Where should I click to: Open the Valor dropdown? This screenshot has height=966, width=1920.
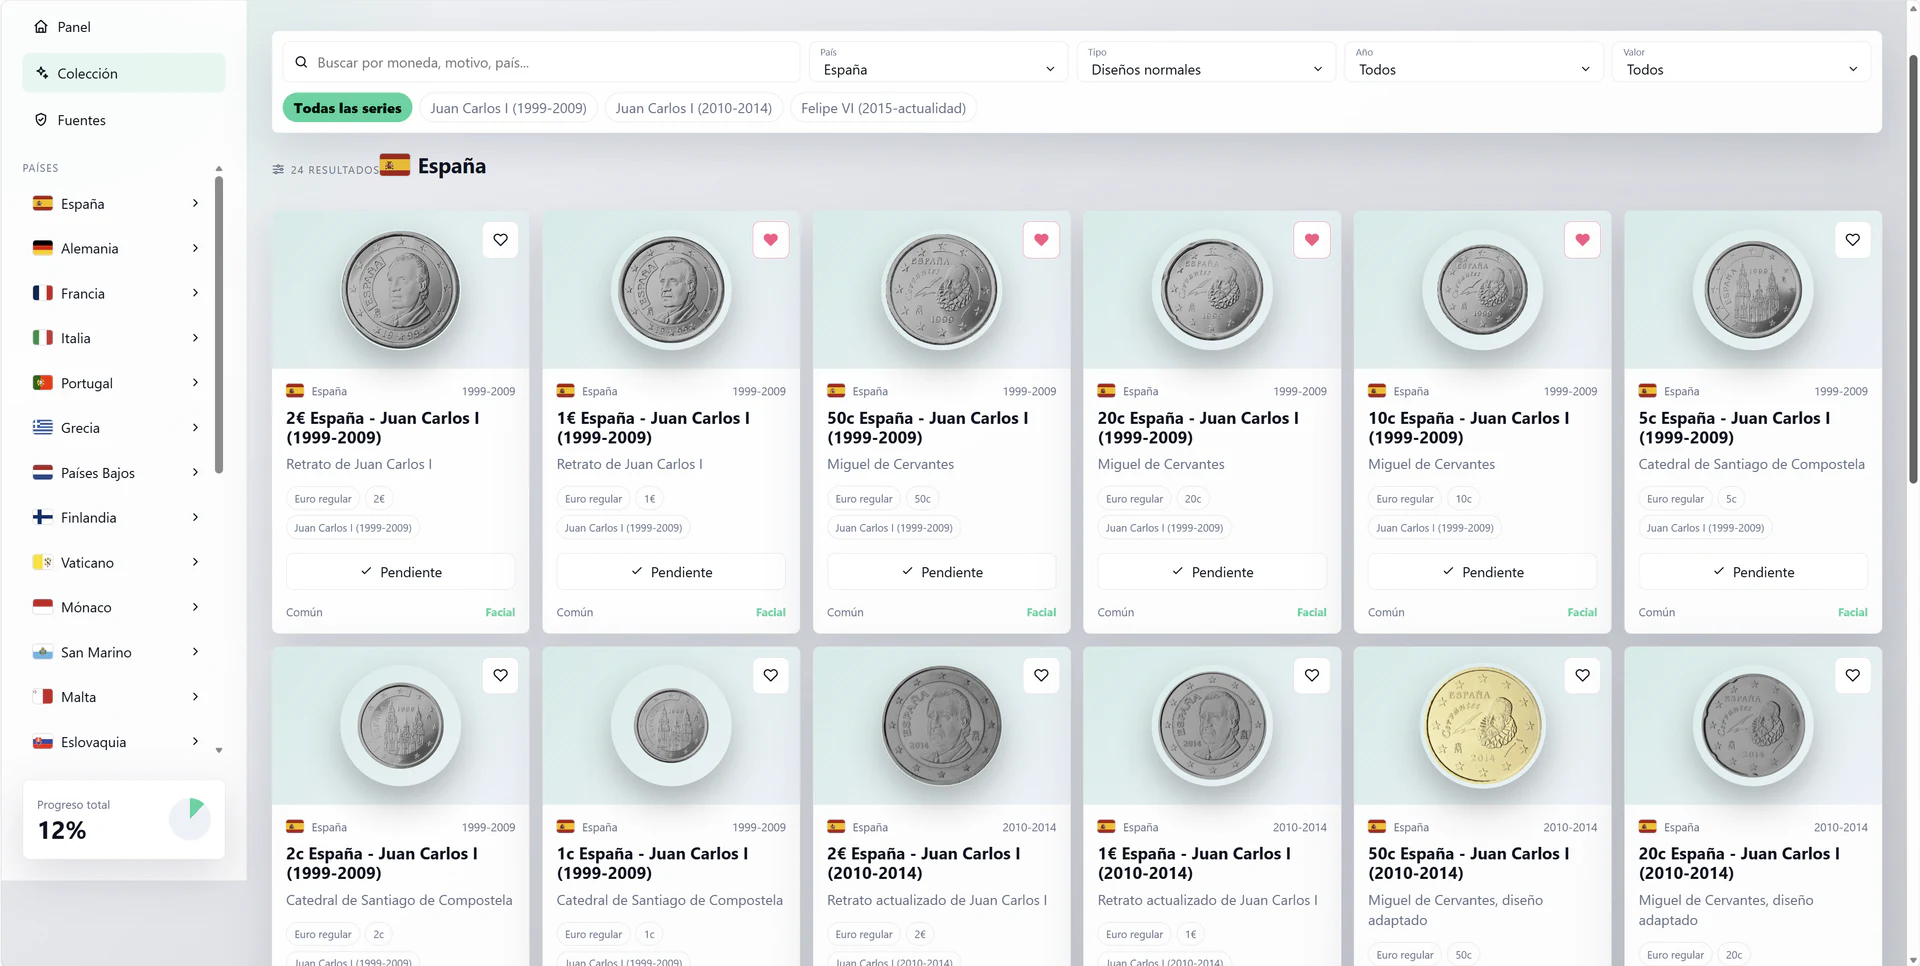pyautogui.click(x=1741, y=62)
